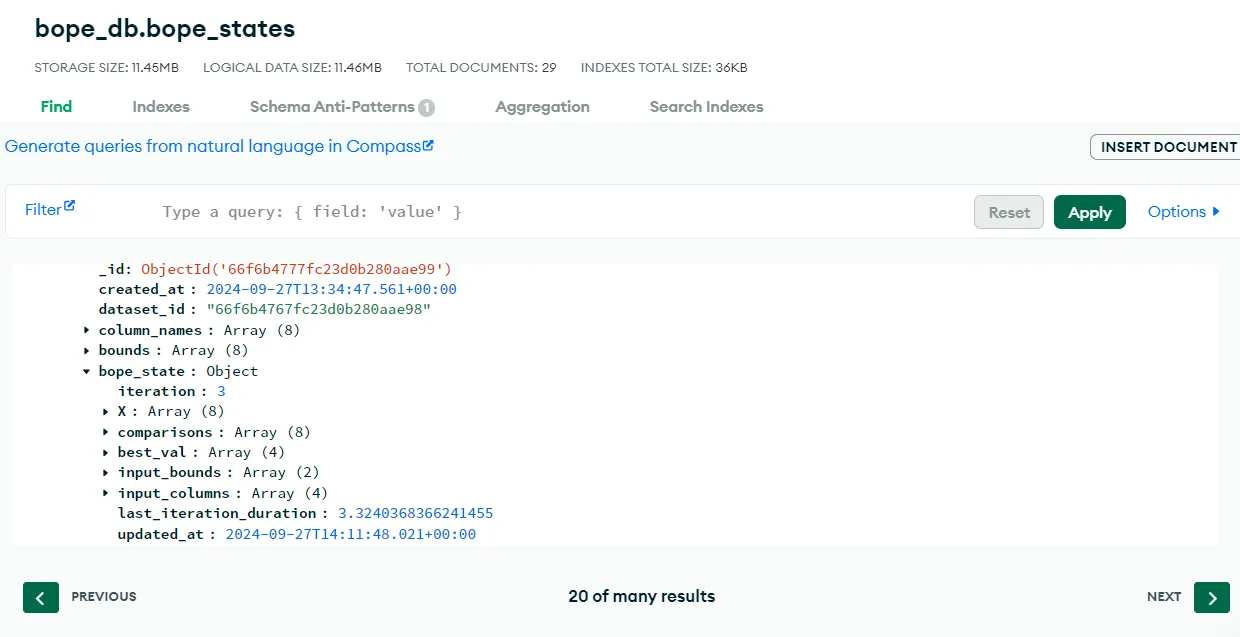The height and width of the screenshot is (637, 1240).
Task: Select the Search Indexes tab
Action: point(706,106)
